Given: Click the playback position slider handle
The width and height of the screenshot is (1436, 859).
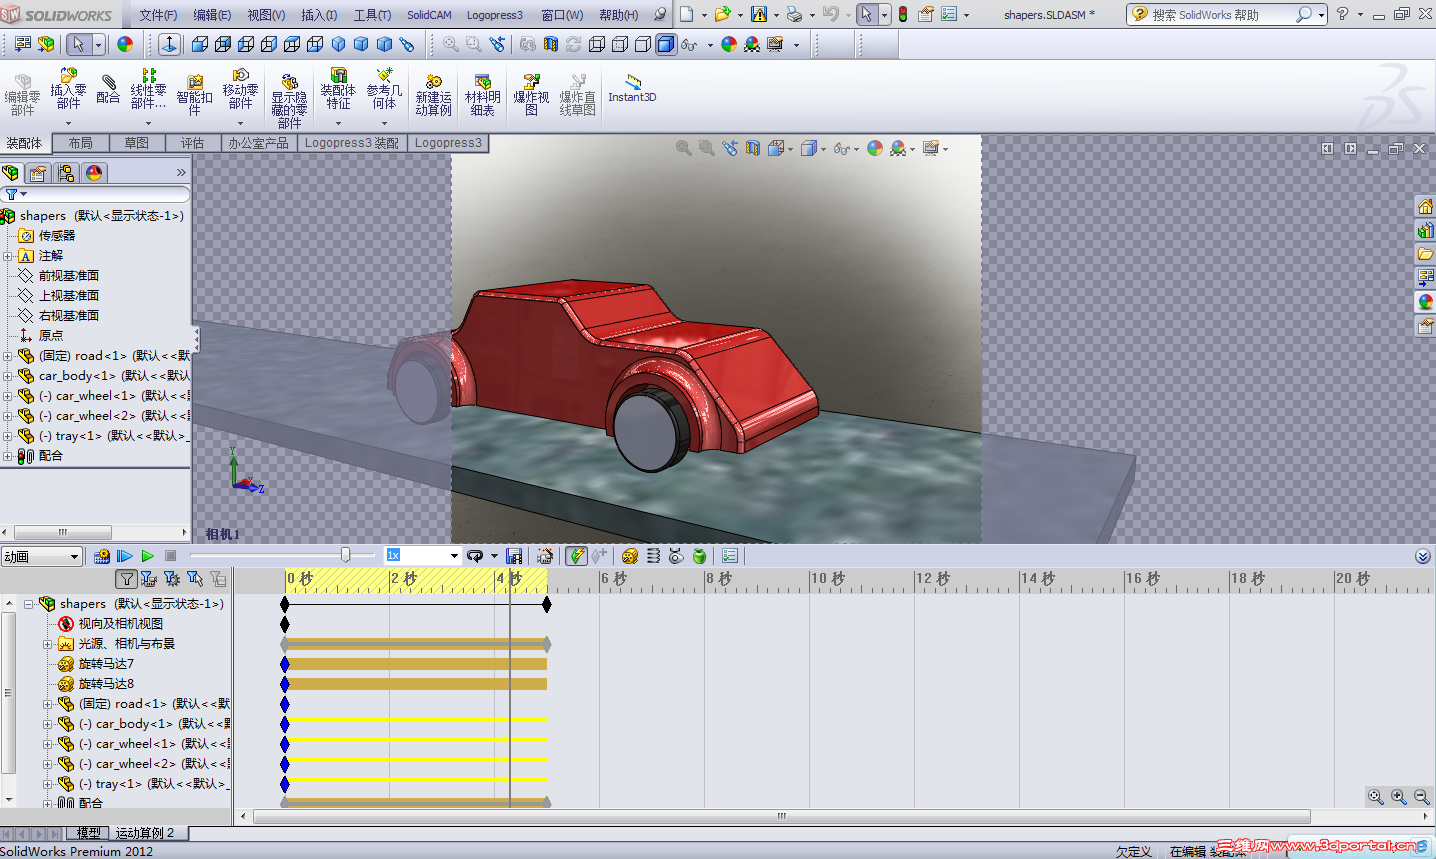Looking at the screenshot, I should [x=346, y=555].
